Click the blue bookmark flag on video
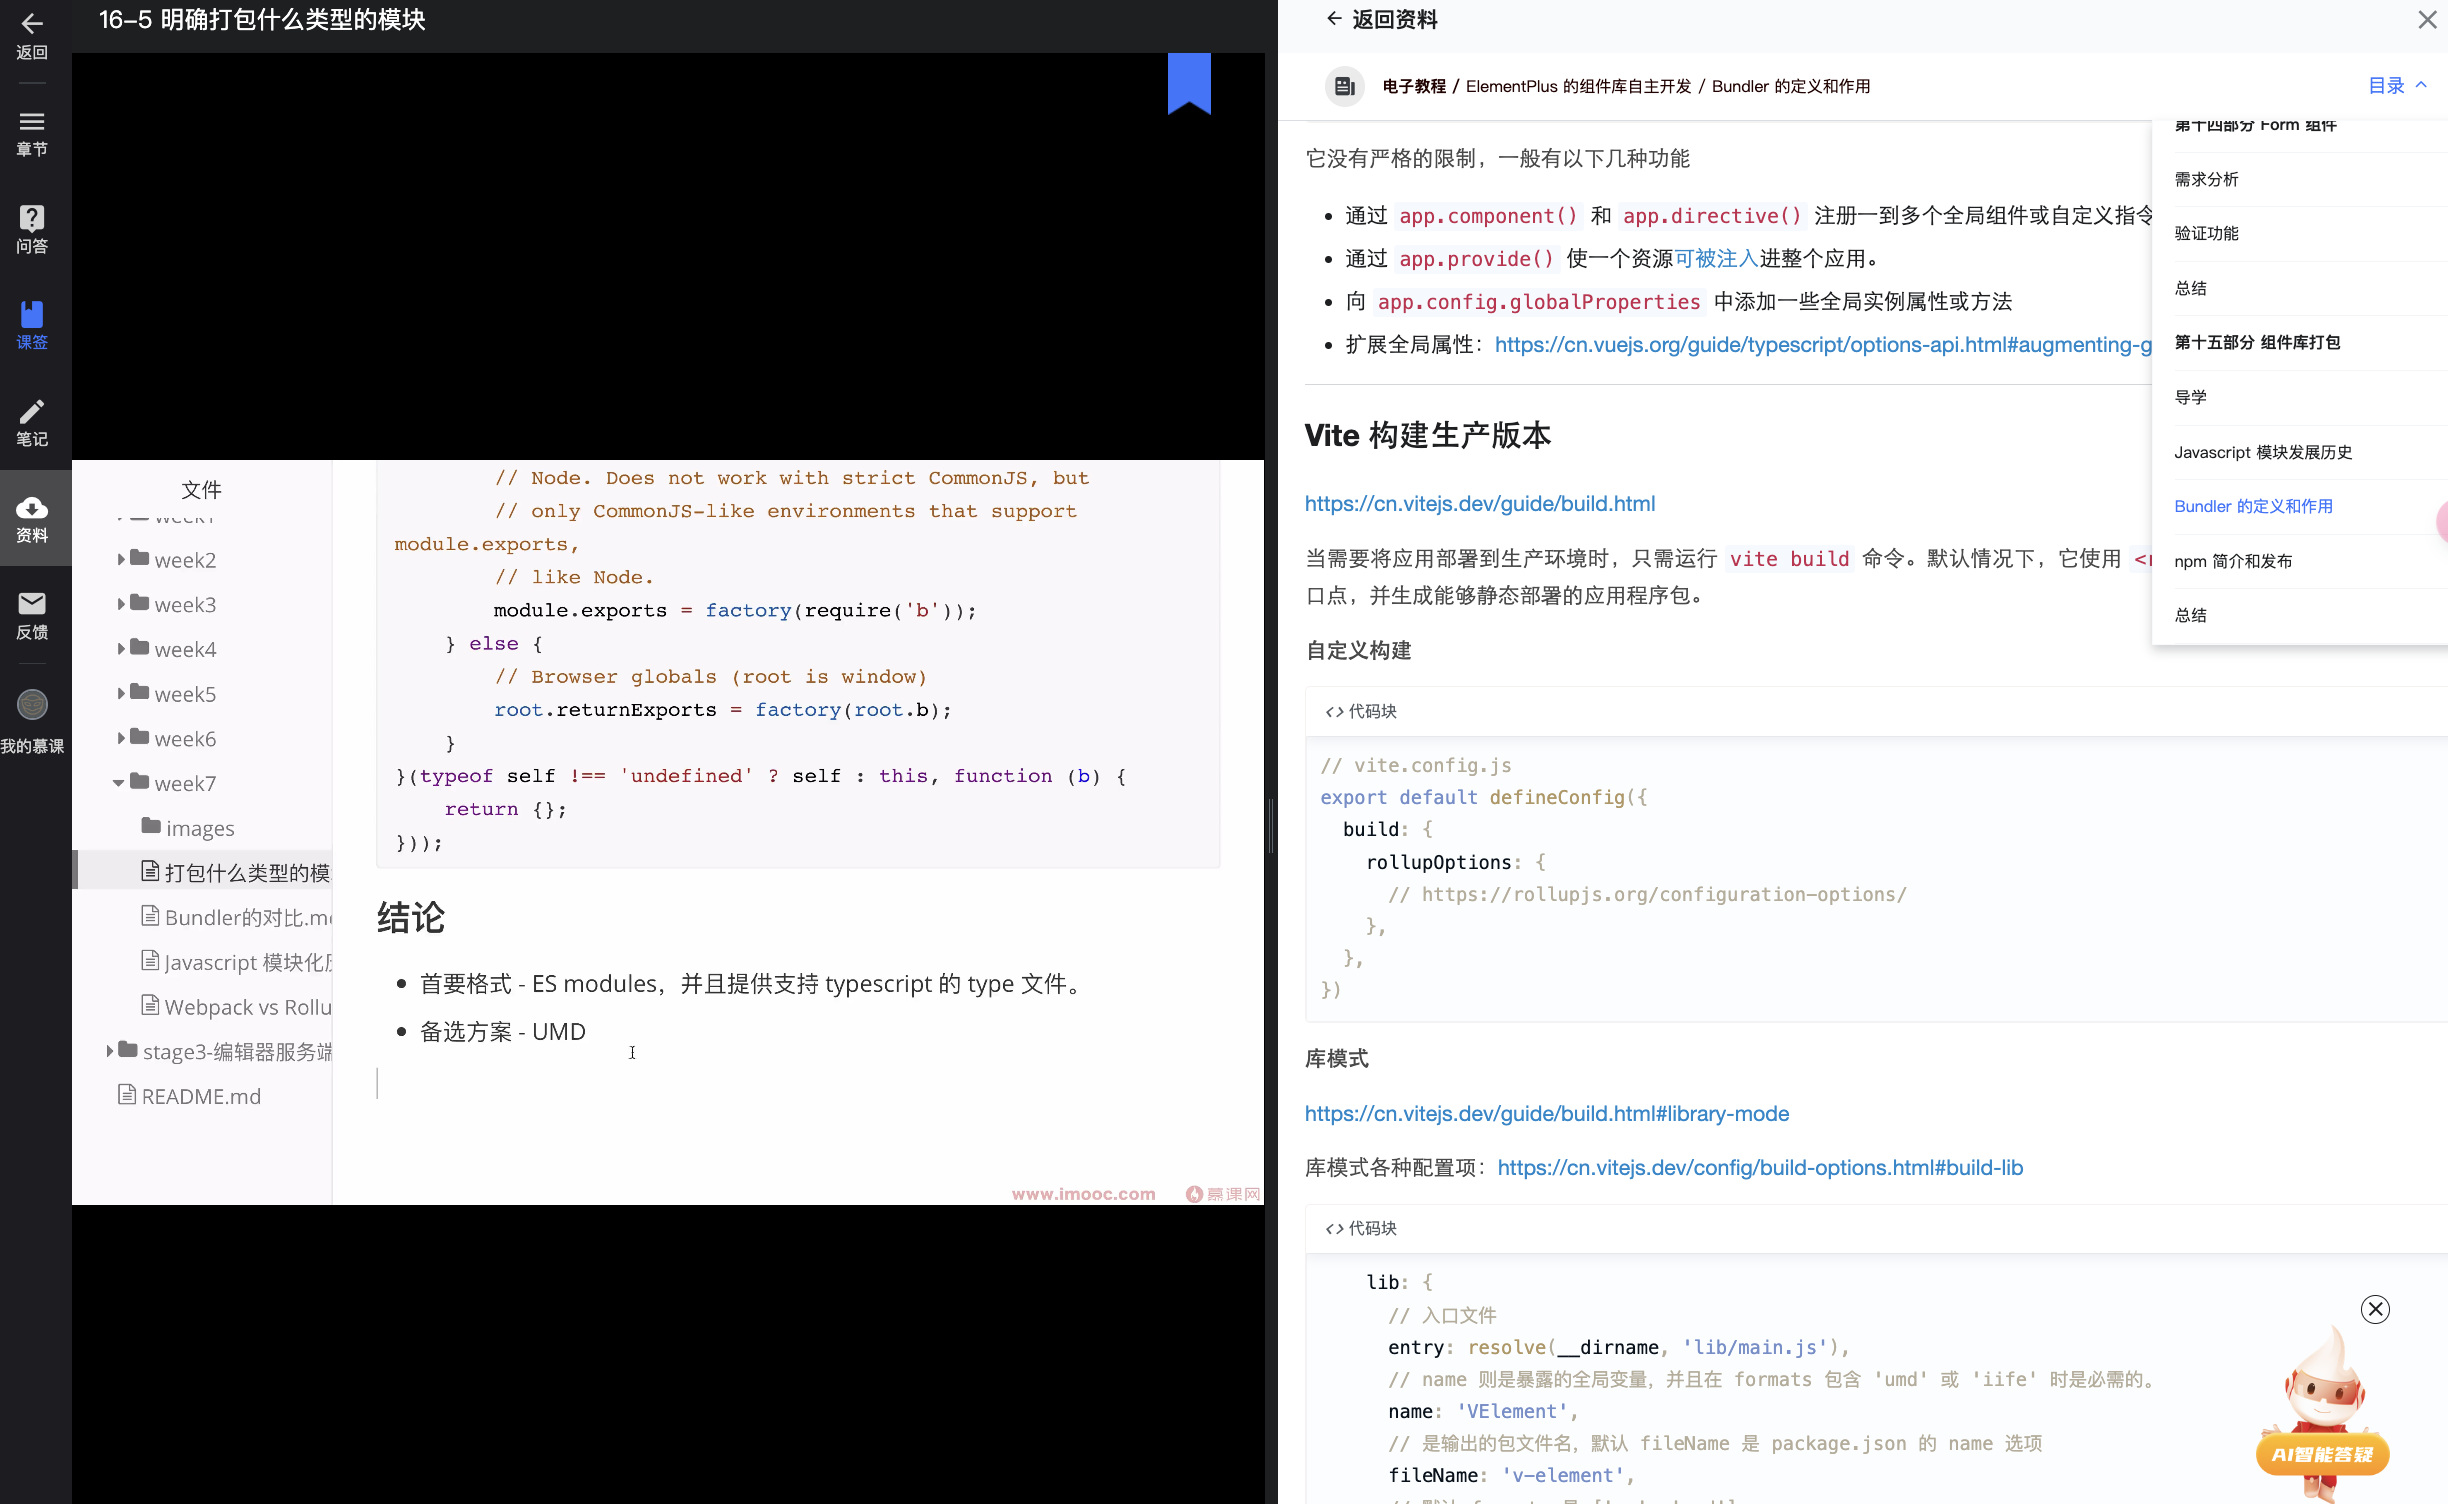 click(x=1189, y=84)
